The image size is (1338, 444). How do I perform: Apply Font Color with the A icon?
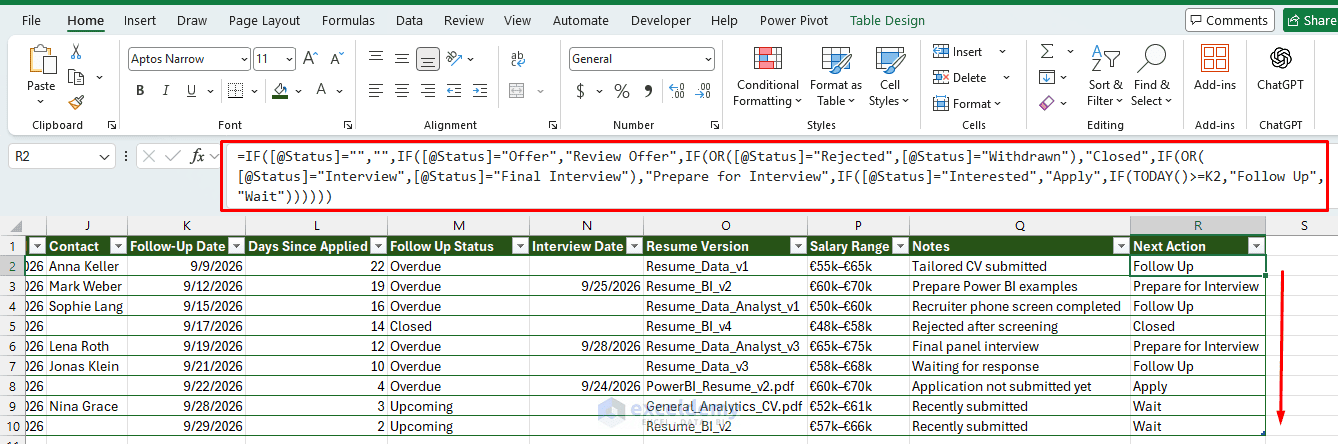tap(322, 91)
